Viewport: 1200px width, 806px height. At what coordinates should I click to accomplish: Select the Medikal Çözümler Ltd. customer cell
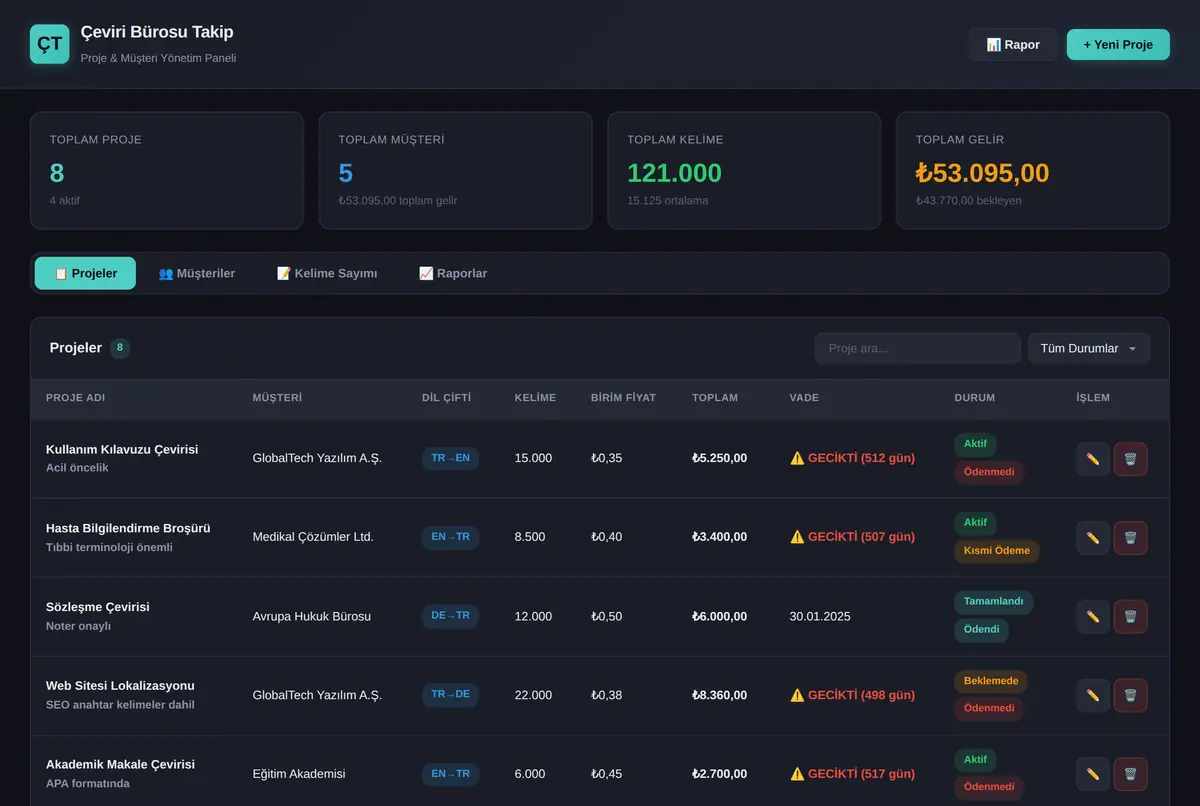coord(313,537)
